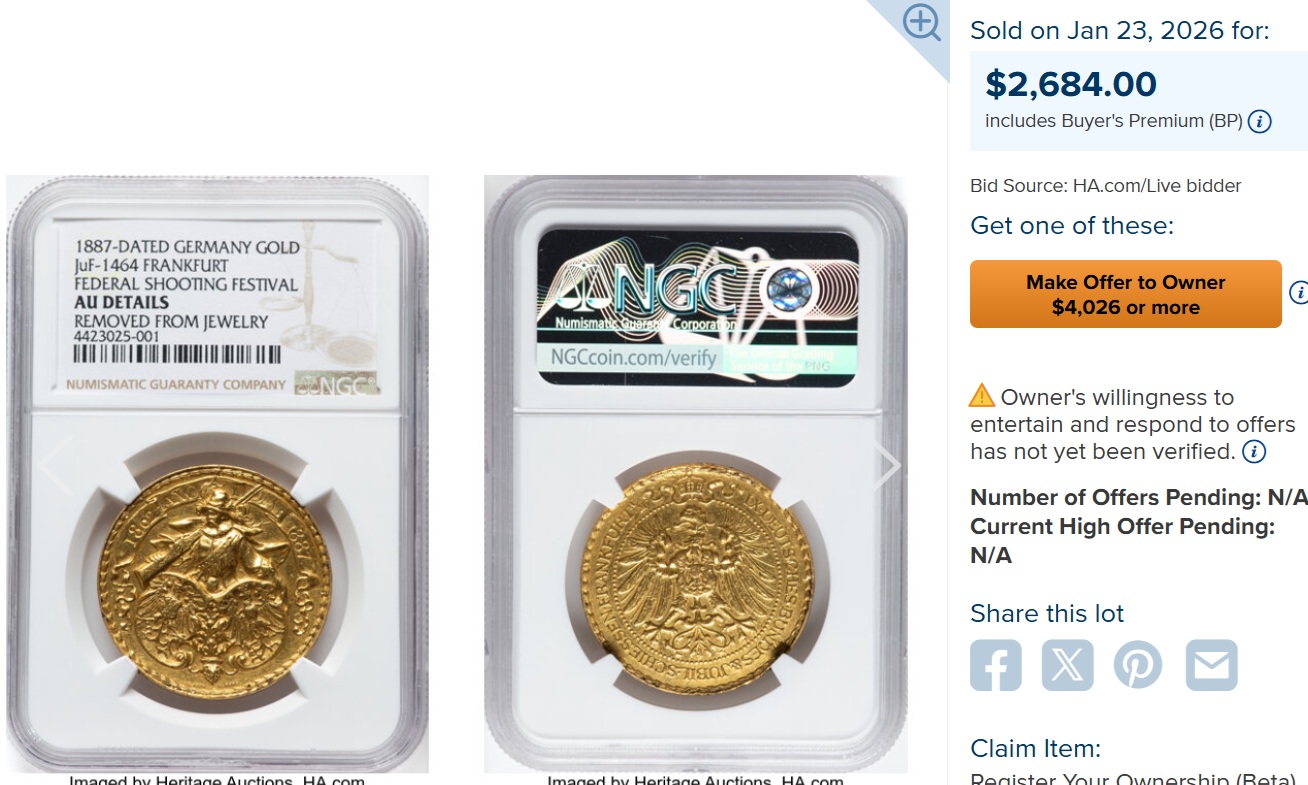The image size is (1308, 785).
Task: Click Make Offer to Owner button
Action: 1126,294
